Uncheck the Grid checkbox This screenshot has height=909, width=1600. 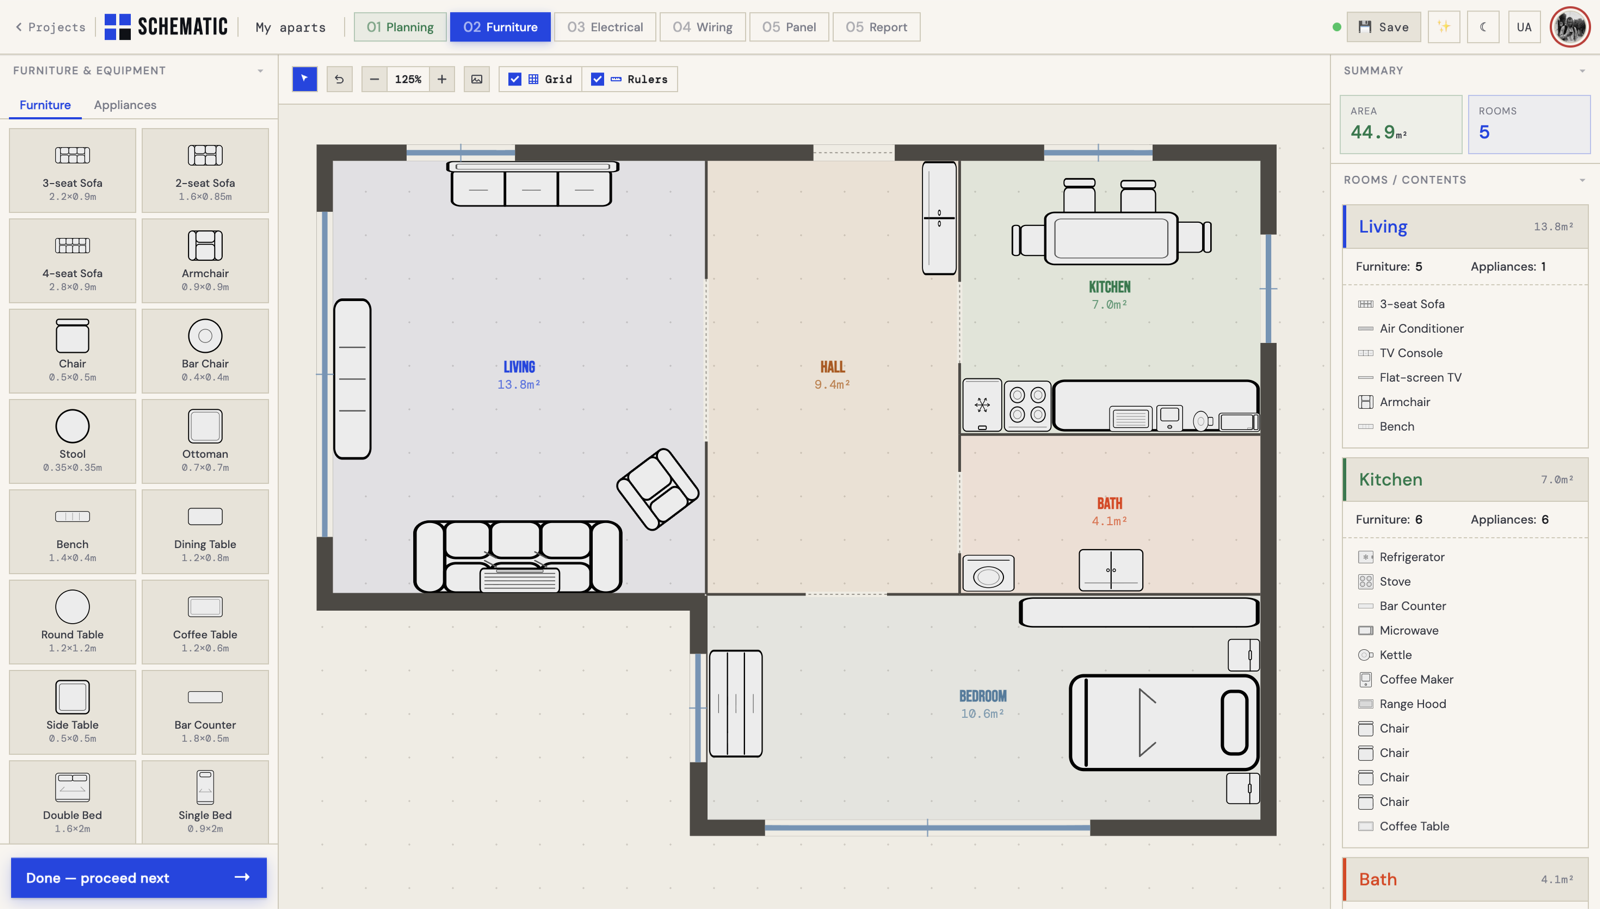(515, 79)
